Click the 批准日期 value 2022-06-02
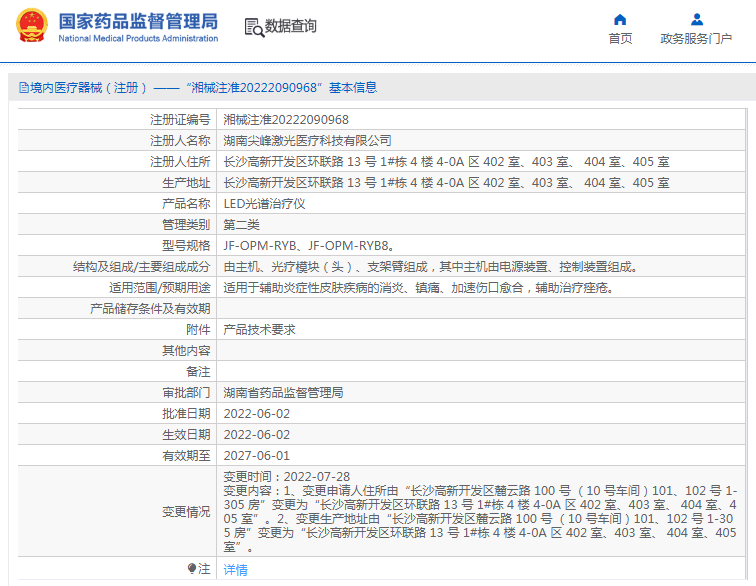Image resolution: width=756 pixels, height=586 pixels. 256,414
